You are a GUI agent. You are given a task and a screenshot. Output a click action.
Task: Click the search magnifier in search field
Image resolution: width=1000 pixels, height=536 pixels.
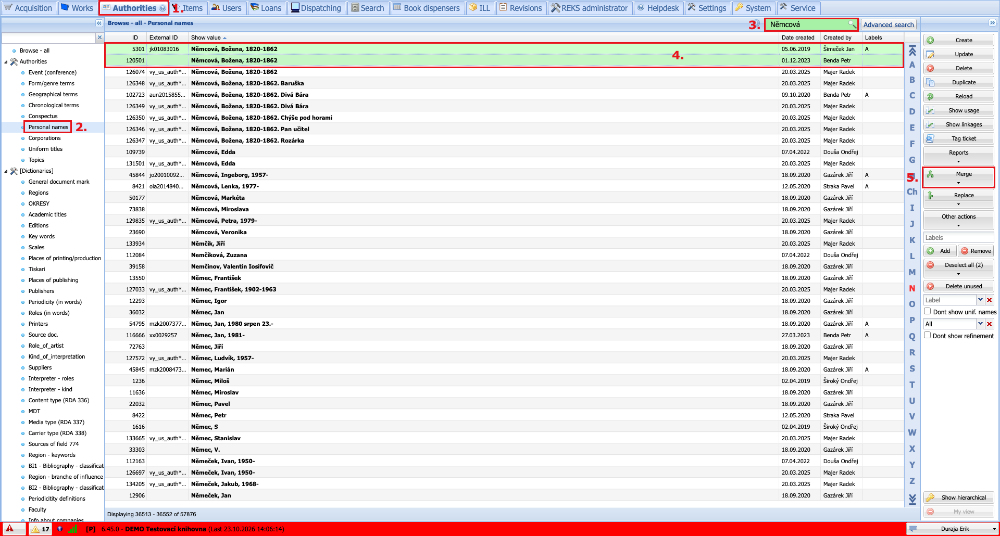point(851,24)
